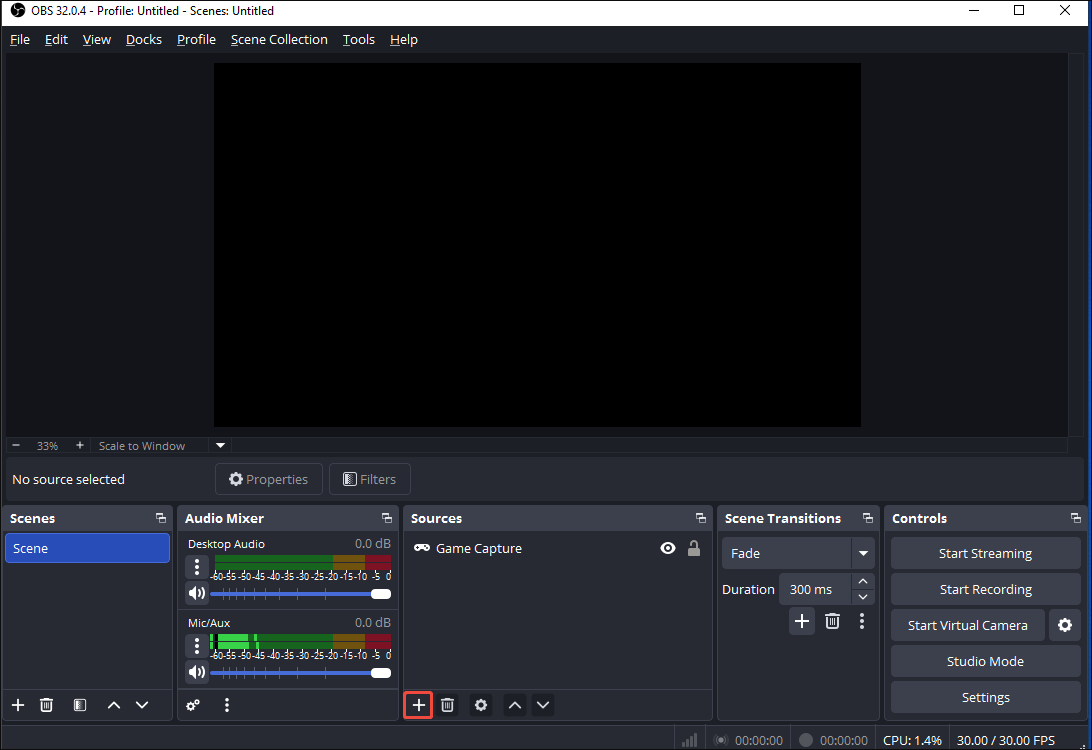Select the Scene in the Scenes list
1092x750 pixels.
pos(87,548)
